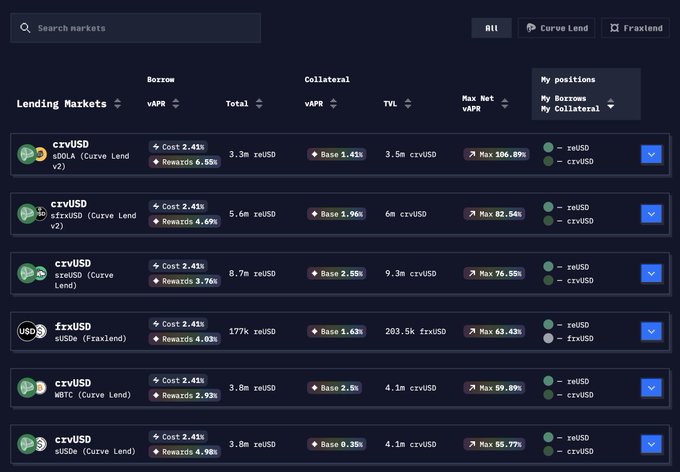Click the Base 1.96% badge
The image size is (680, 472).
coord(337,214)
